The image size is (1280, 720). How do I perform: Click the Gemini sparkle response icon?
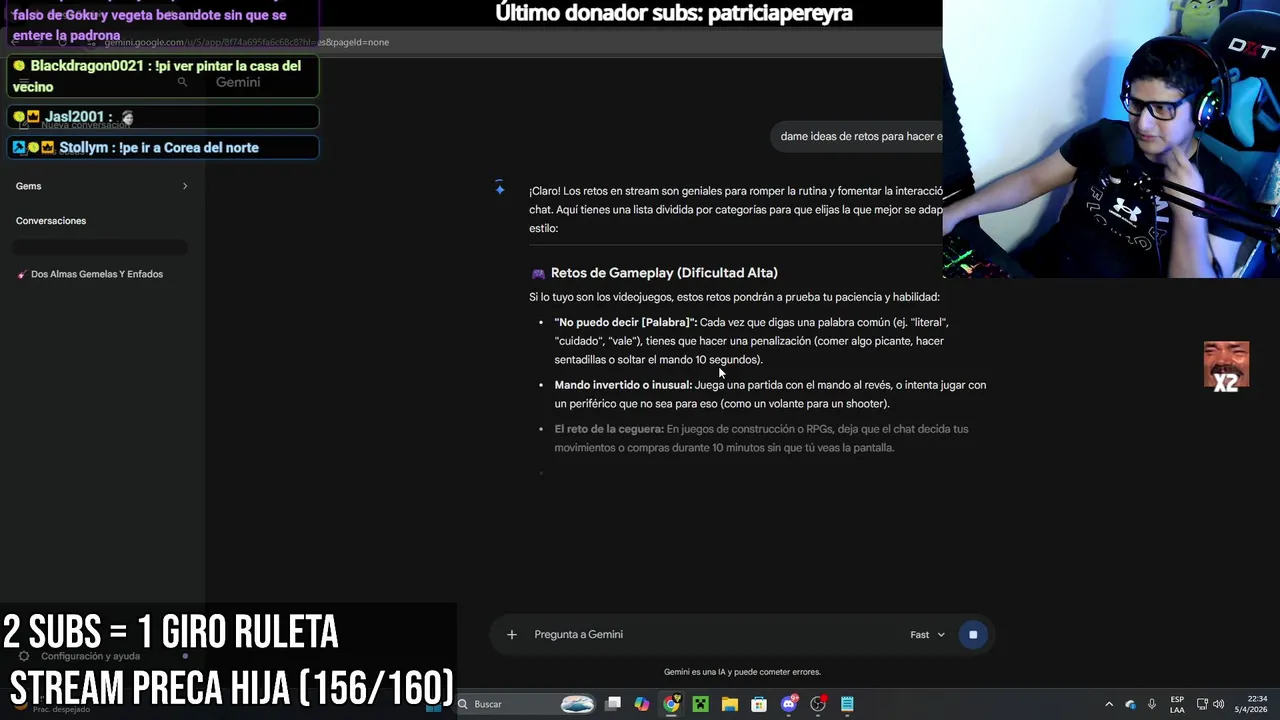500,188
